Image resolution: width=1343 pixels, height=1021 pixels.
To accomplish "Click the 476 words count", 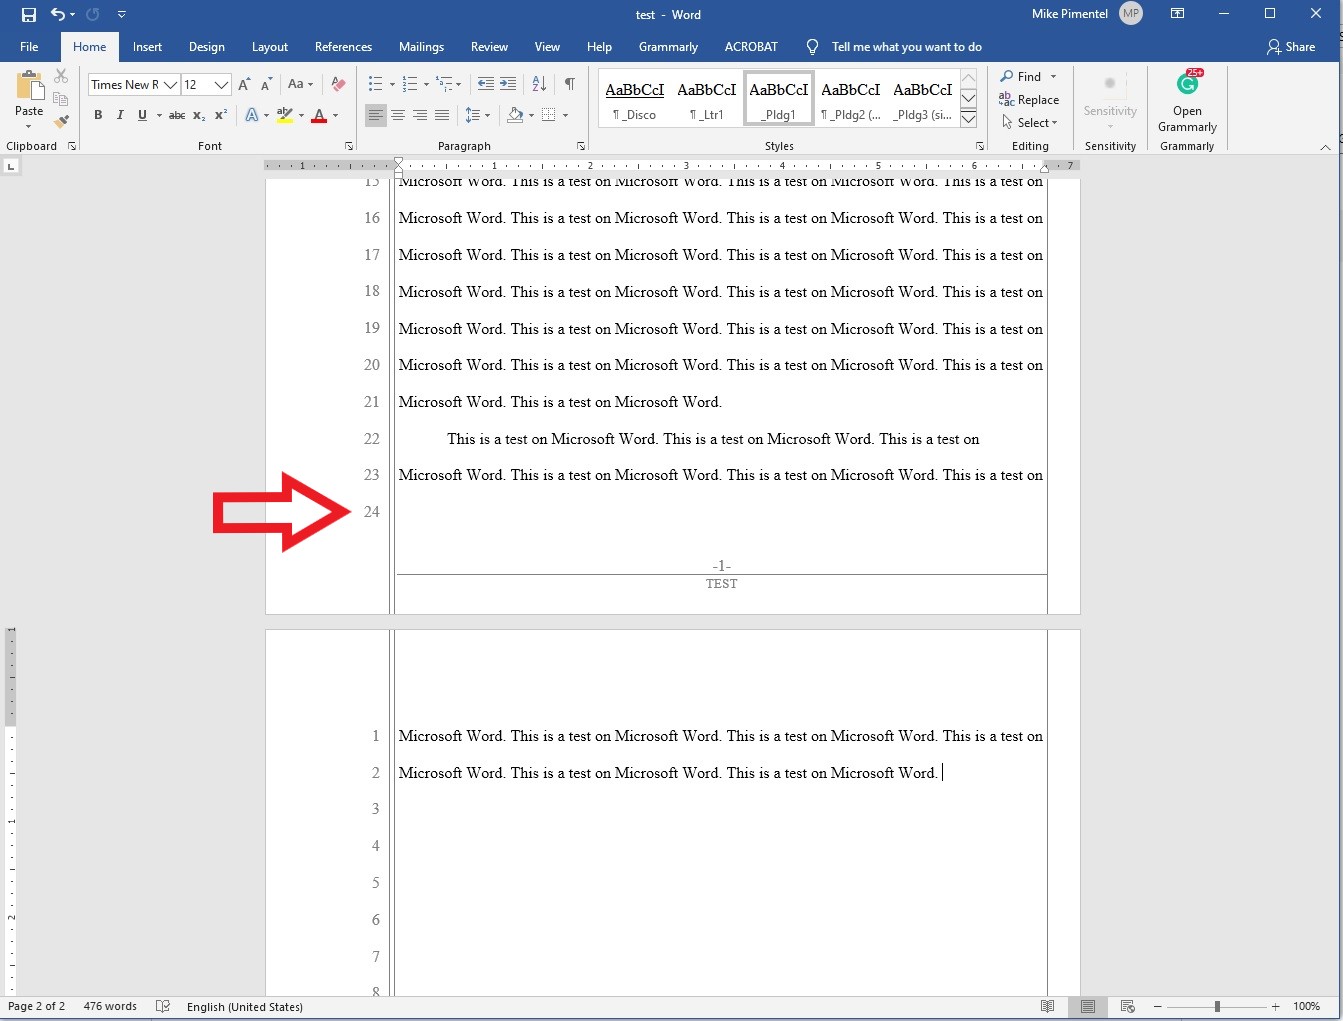I will click(110, 1006).
